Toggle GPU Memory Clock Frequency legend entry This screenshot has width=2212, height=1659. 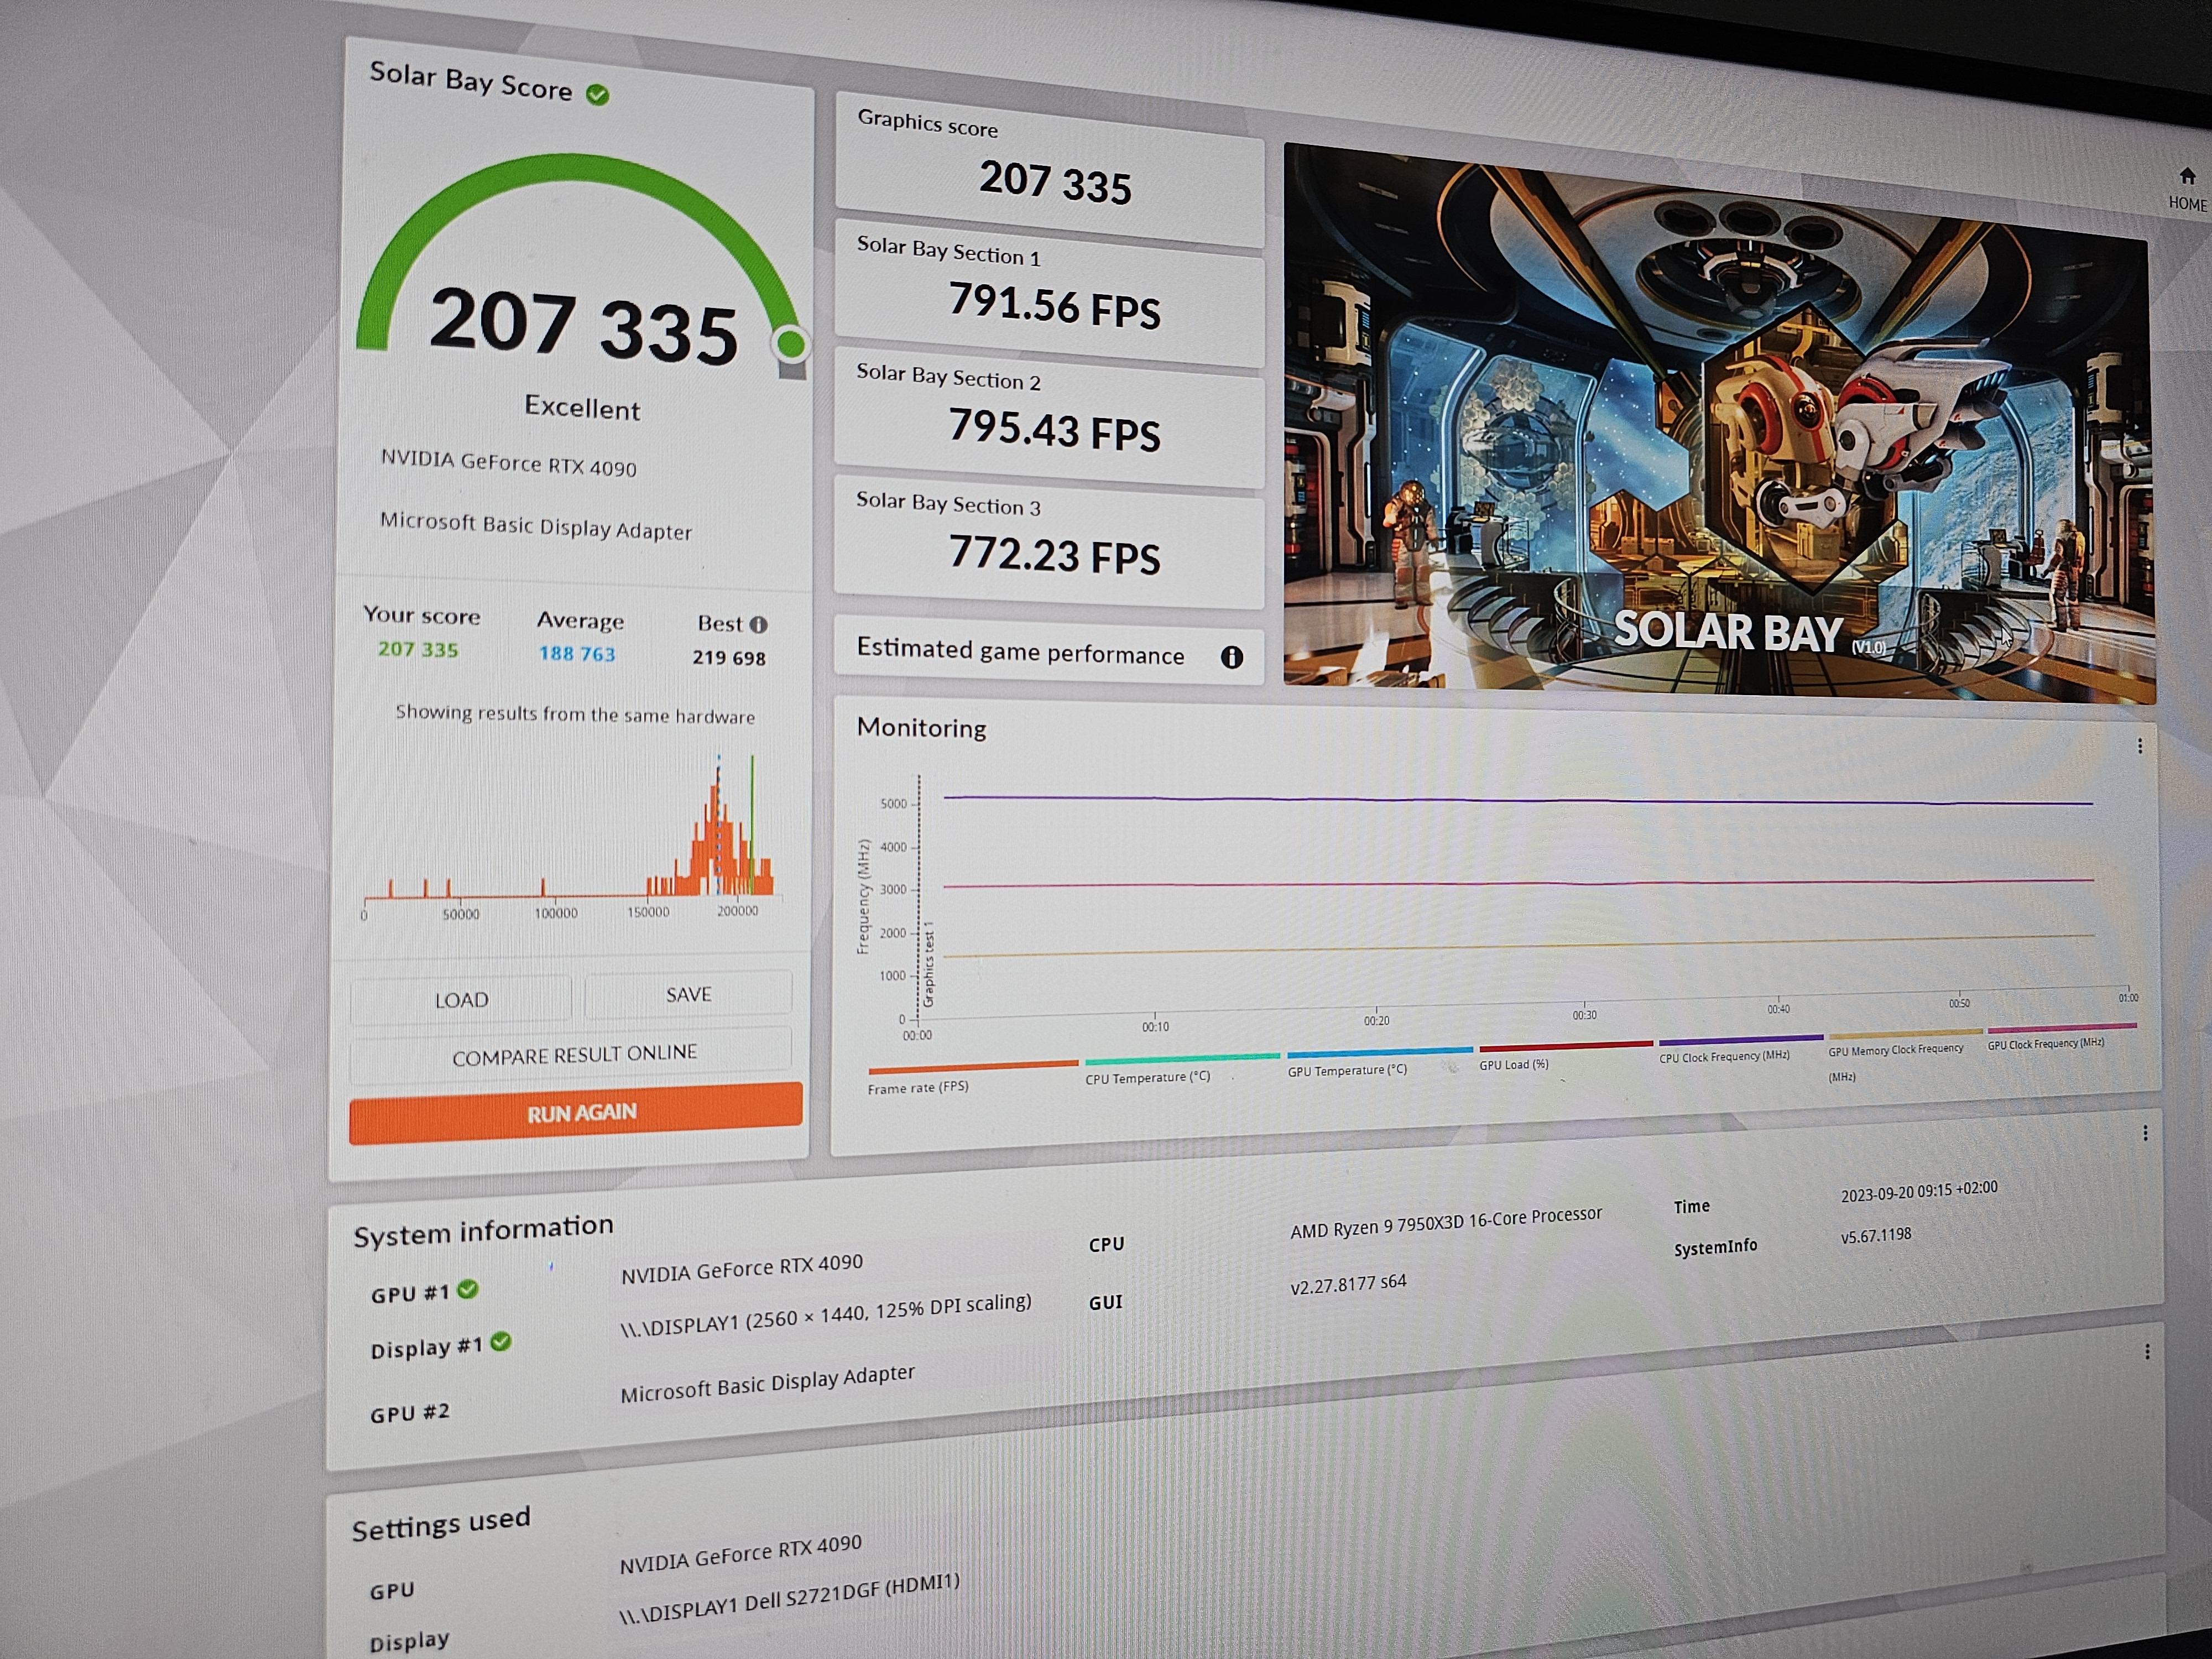pos(1904,1056)
